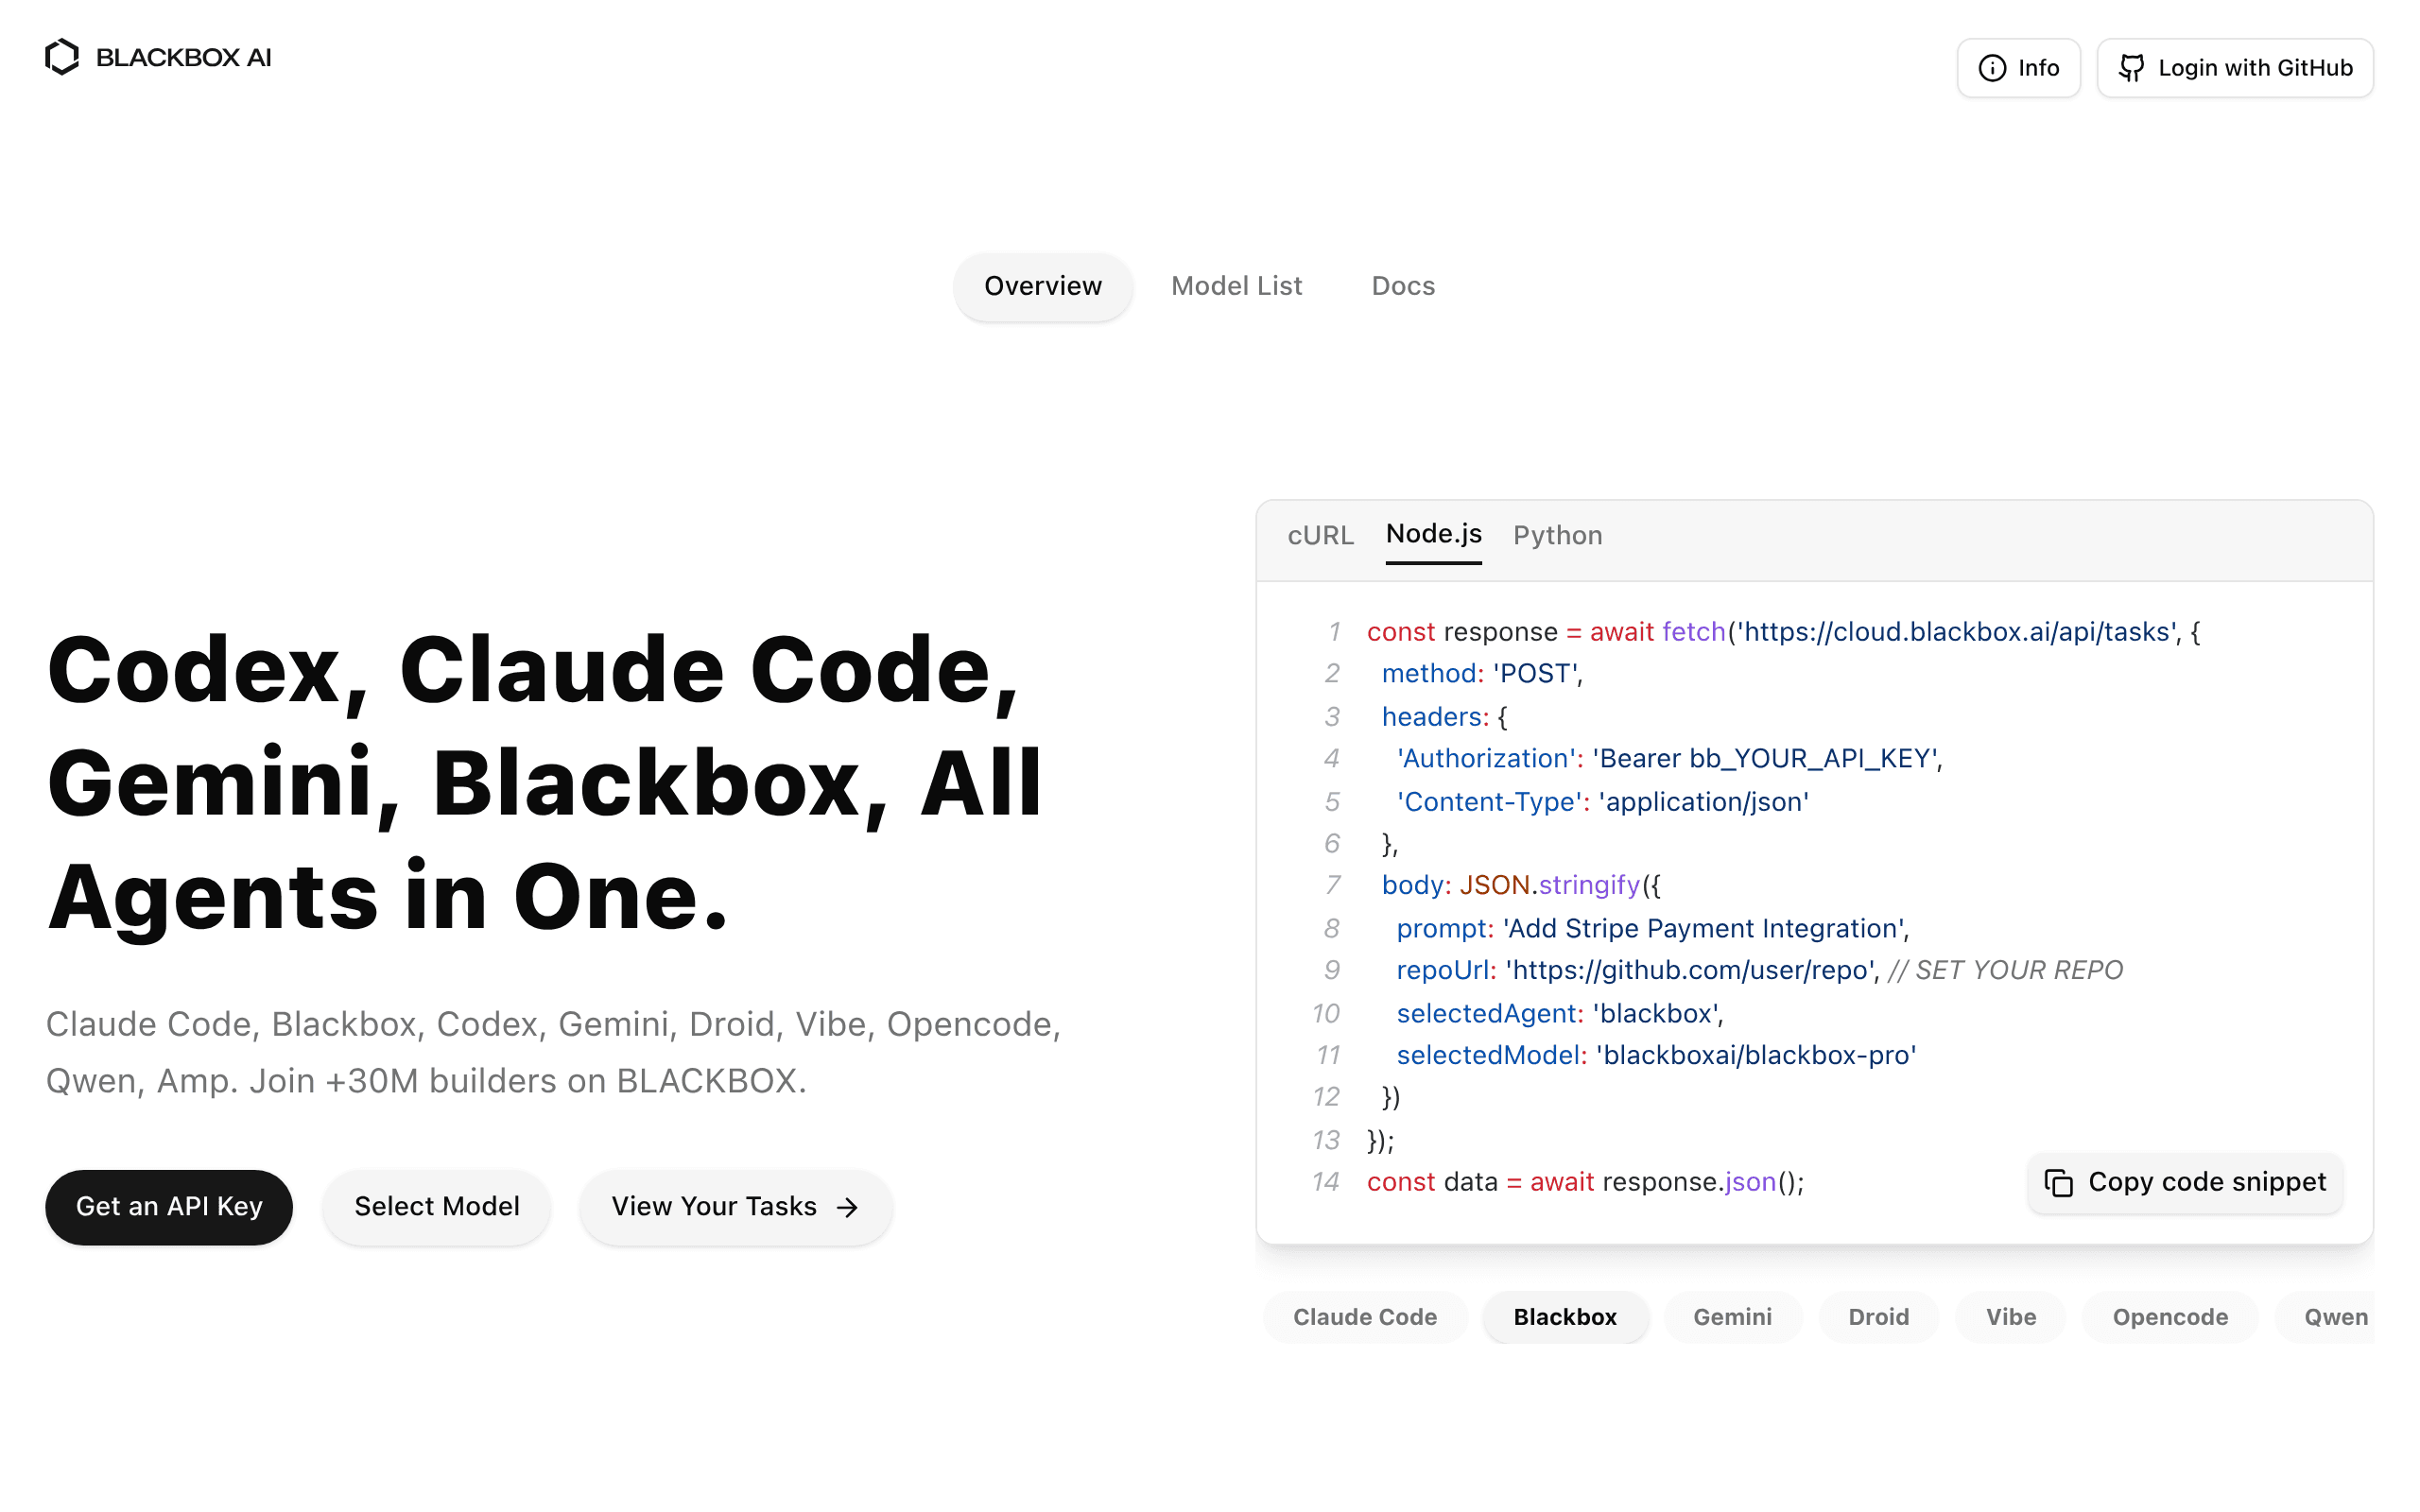
Task: Select the Claude Code agent chip
Action: pos(1364,1317)
